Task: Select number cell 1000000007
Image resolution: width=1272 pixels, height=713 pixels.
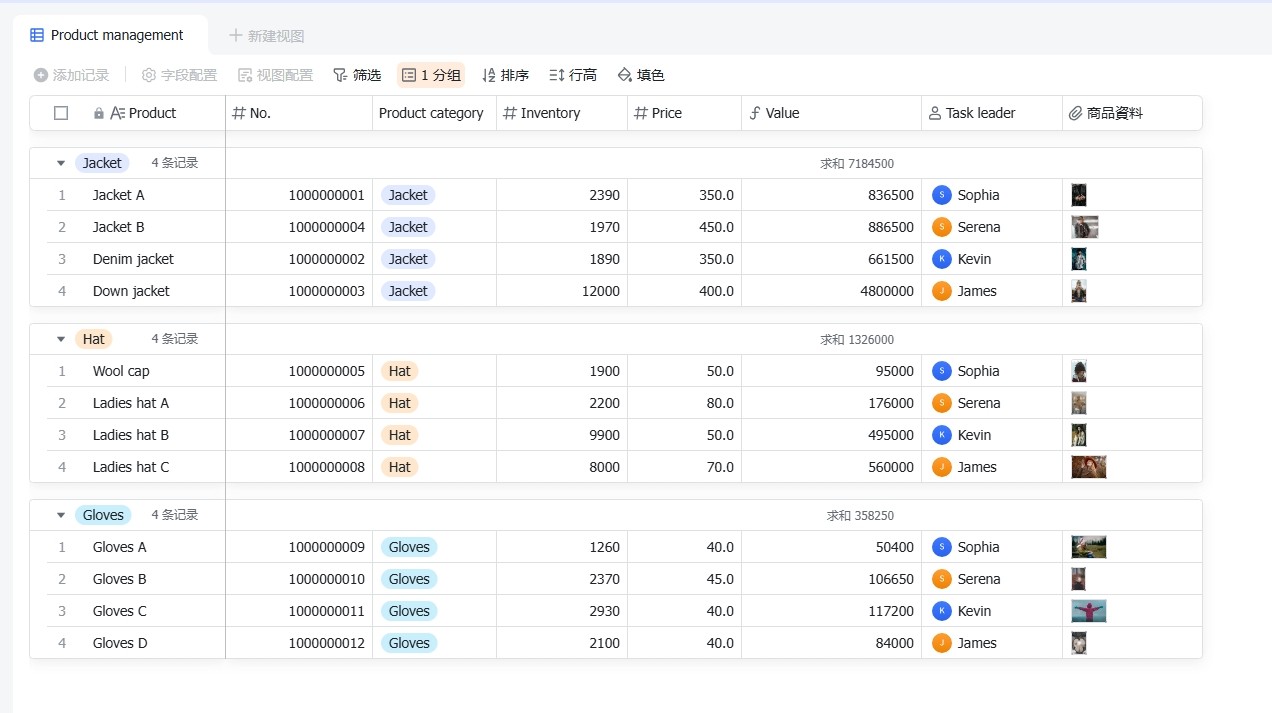Action: (x=299, y=435)
